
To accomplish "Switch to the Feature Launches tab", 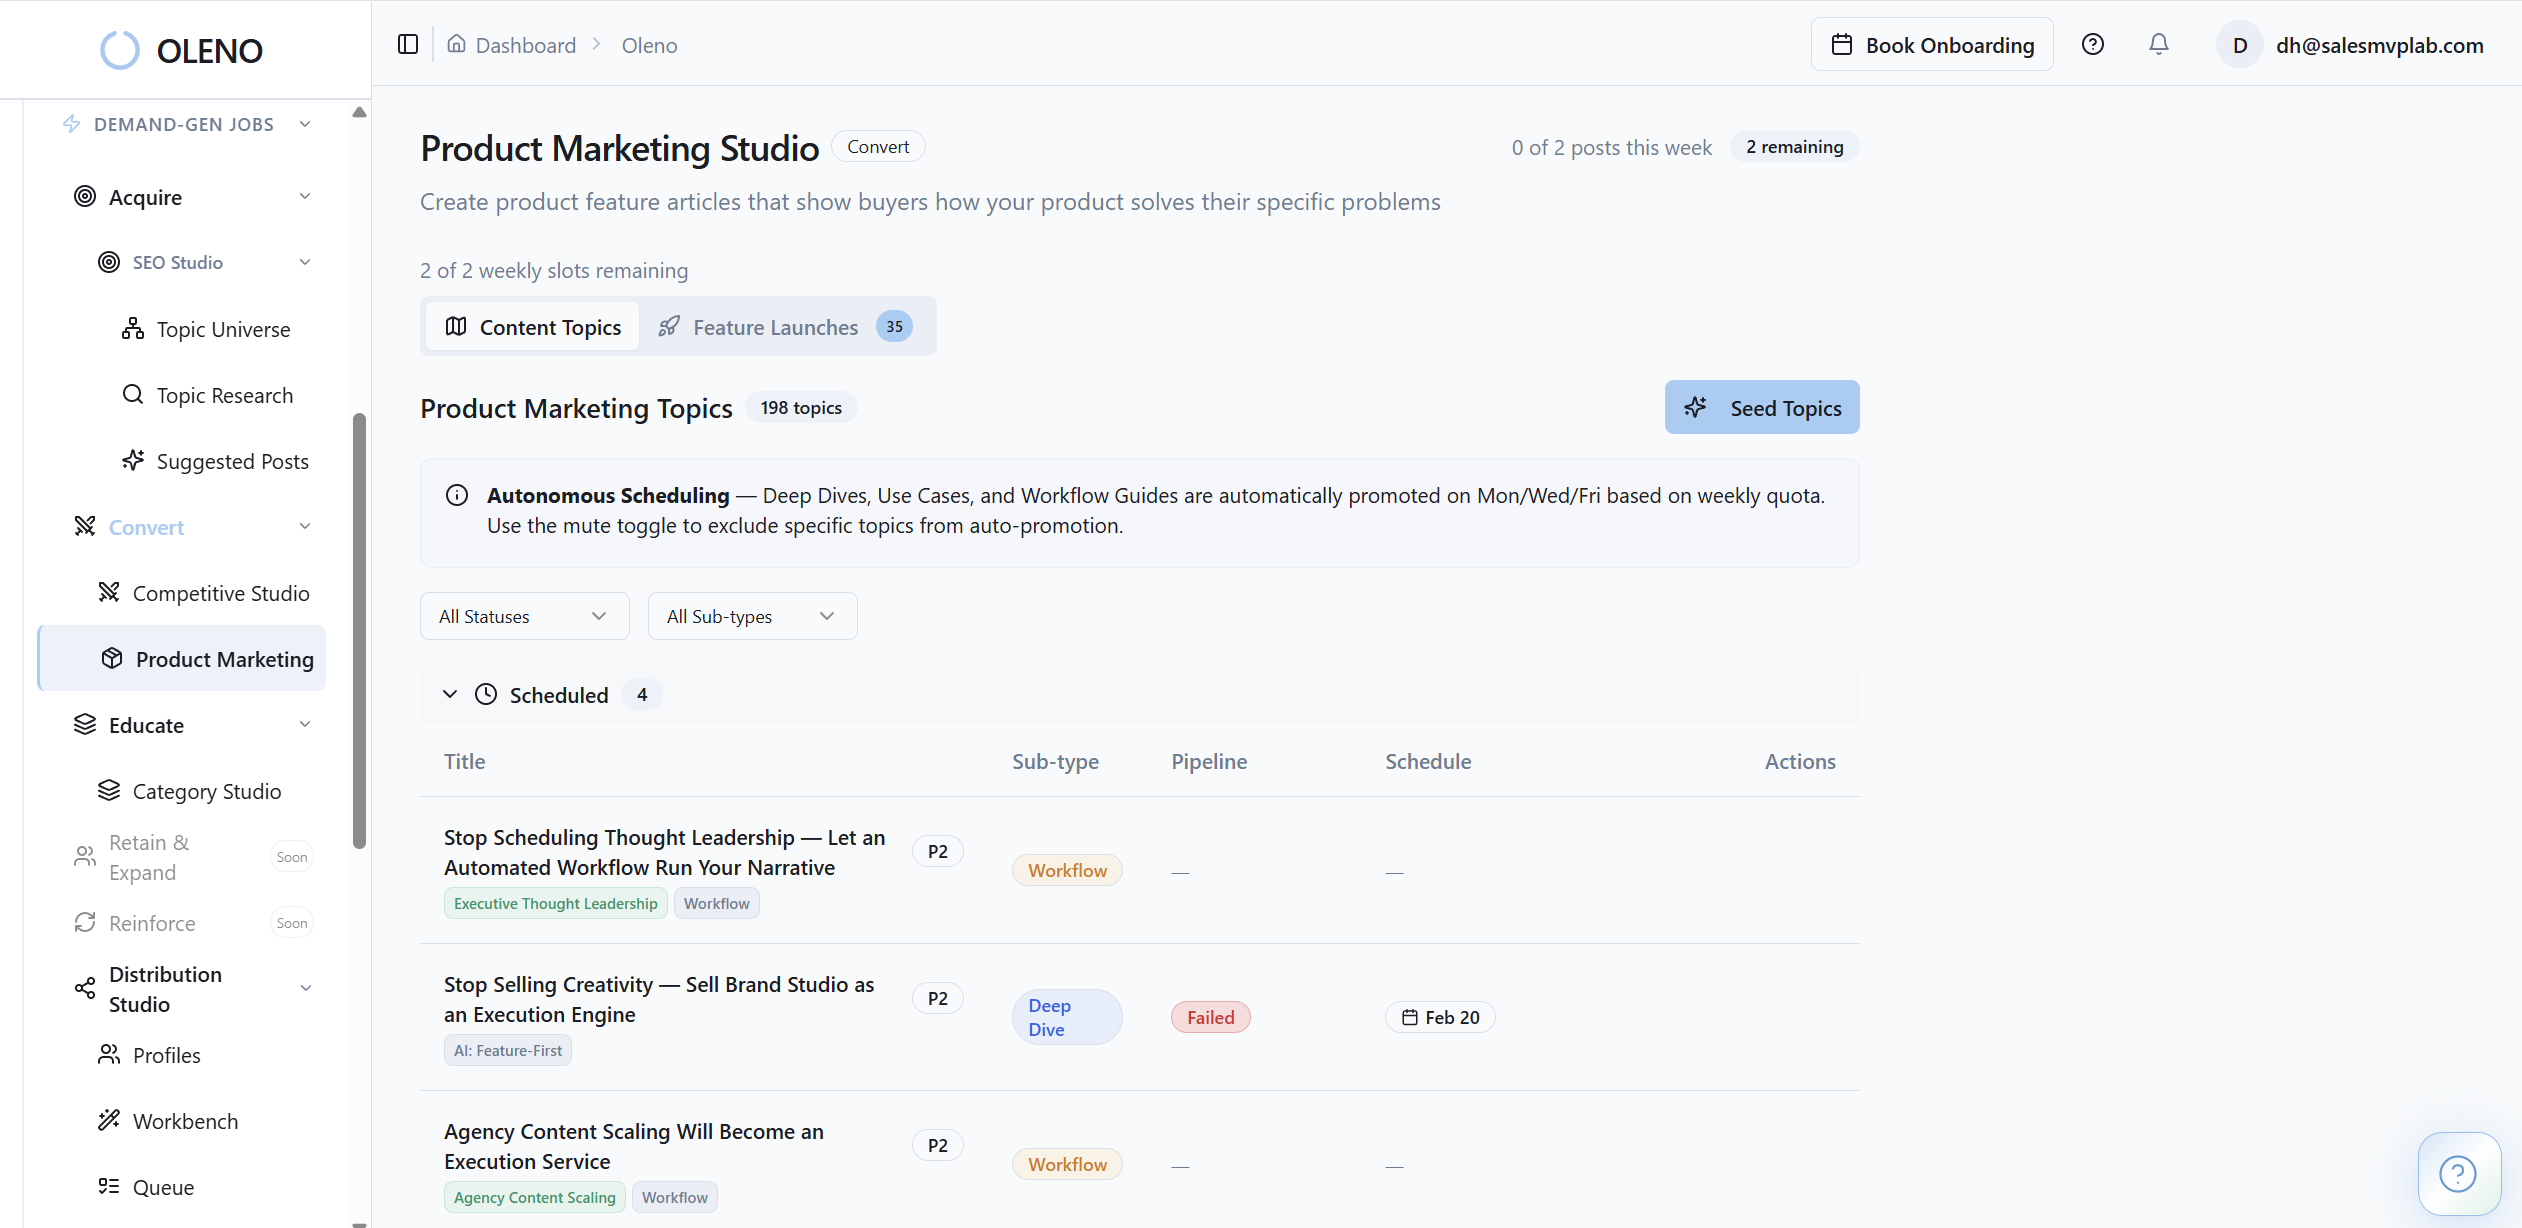I will (776, 326).
